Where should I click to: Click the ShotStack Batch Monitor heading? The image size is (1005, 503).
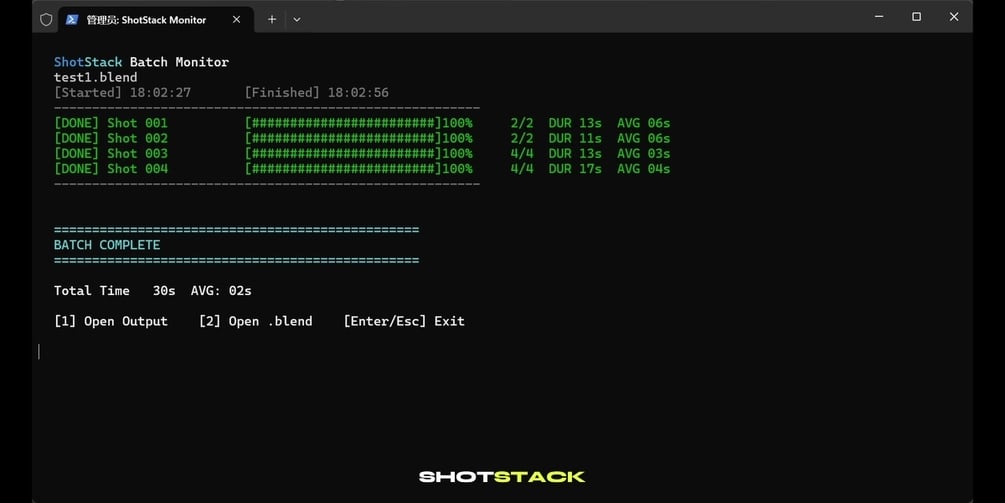pyautogui.click(x=141, y=62)
